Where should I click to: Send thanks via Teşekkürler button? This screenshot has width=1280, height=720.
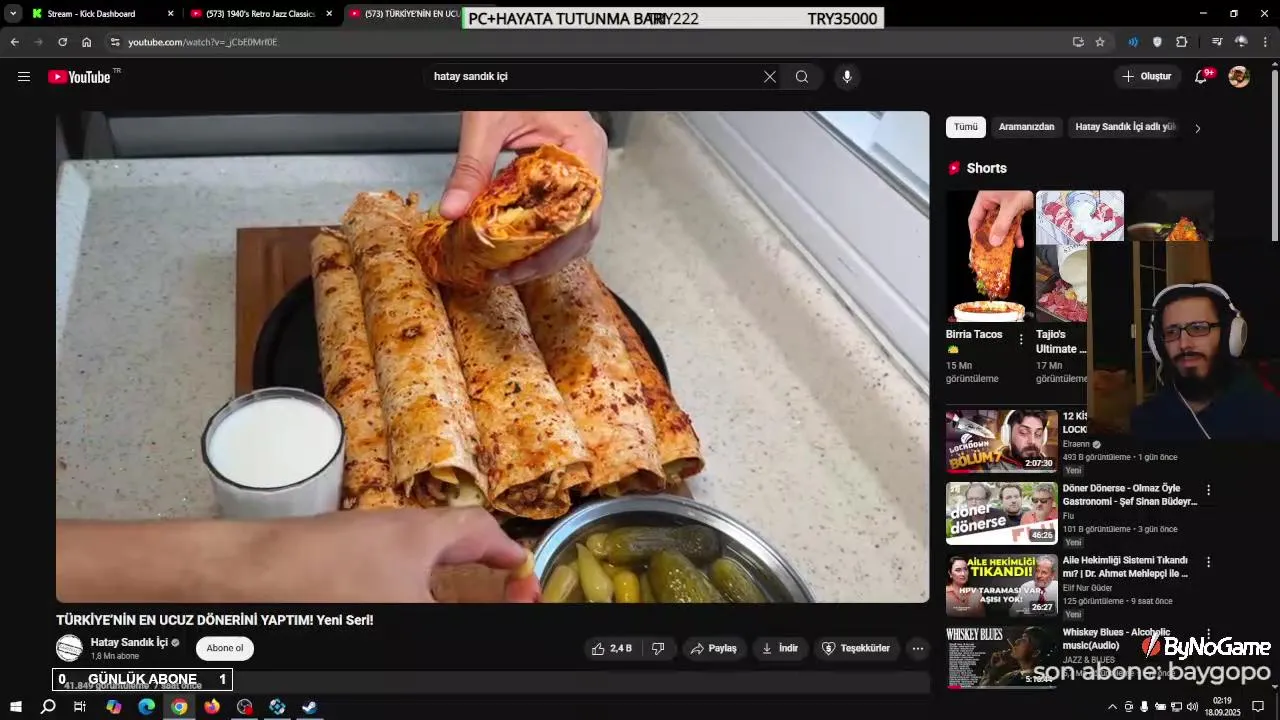tap(856, 649)
